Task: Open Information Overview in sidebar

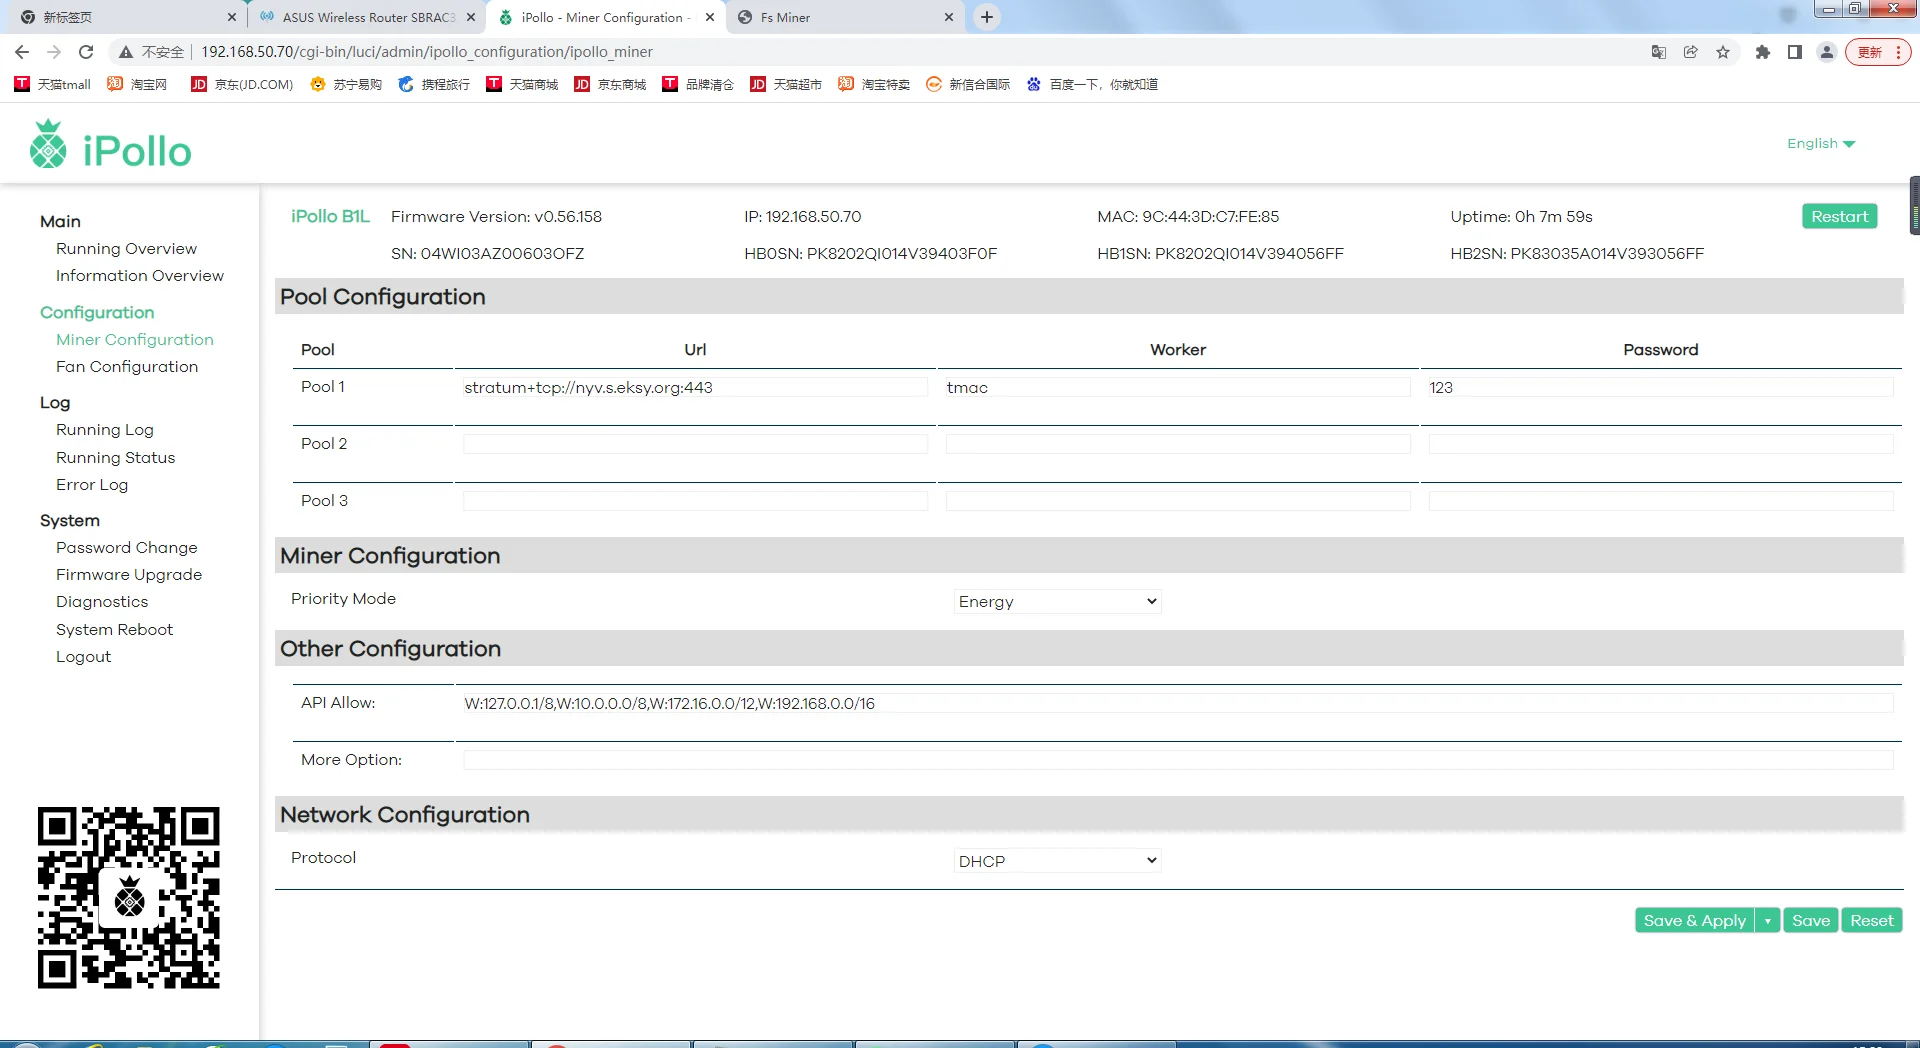Action: [x=140, y=276]
